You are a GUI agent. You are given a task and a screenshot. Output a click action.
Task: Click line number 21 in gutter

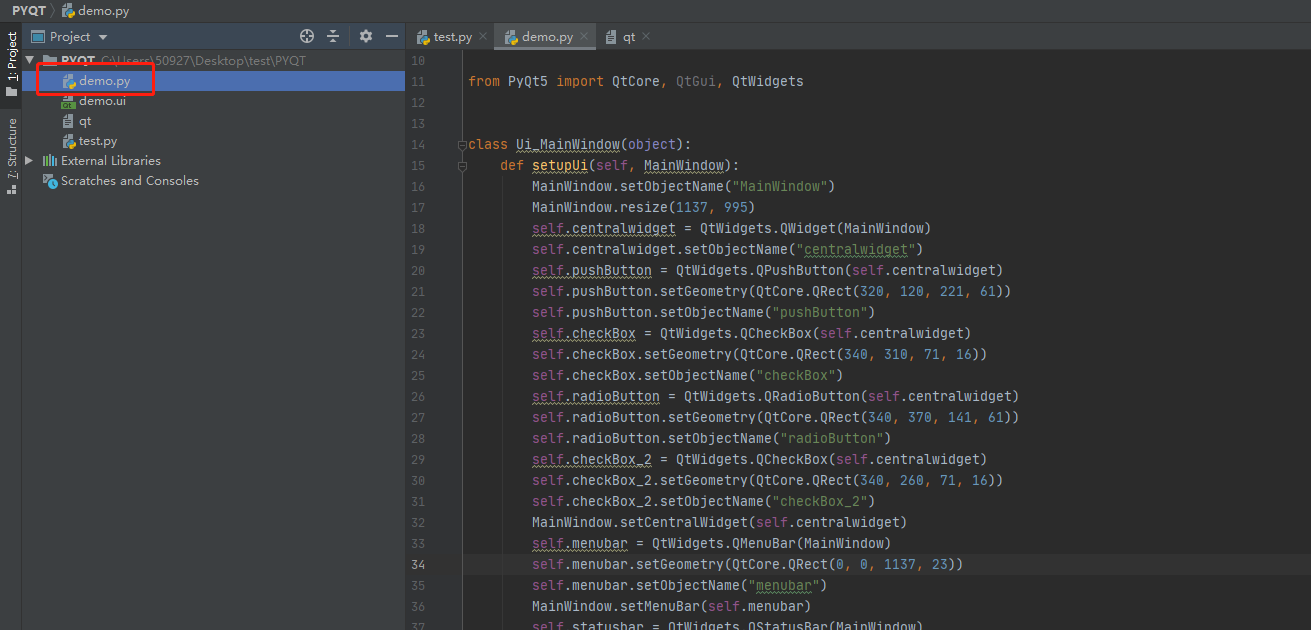point(418,291)
